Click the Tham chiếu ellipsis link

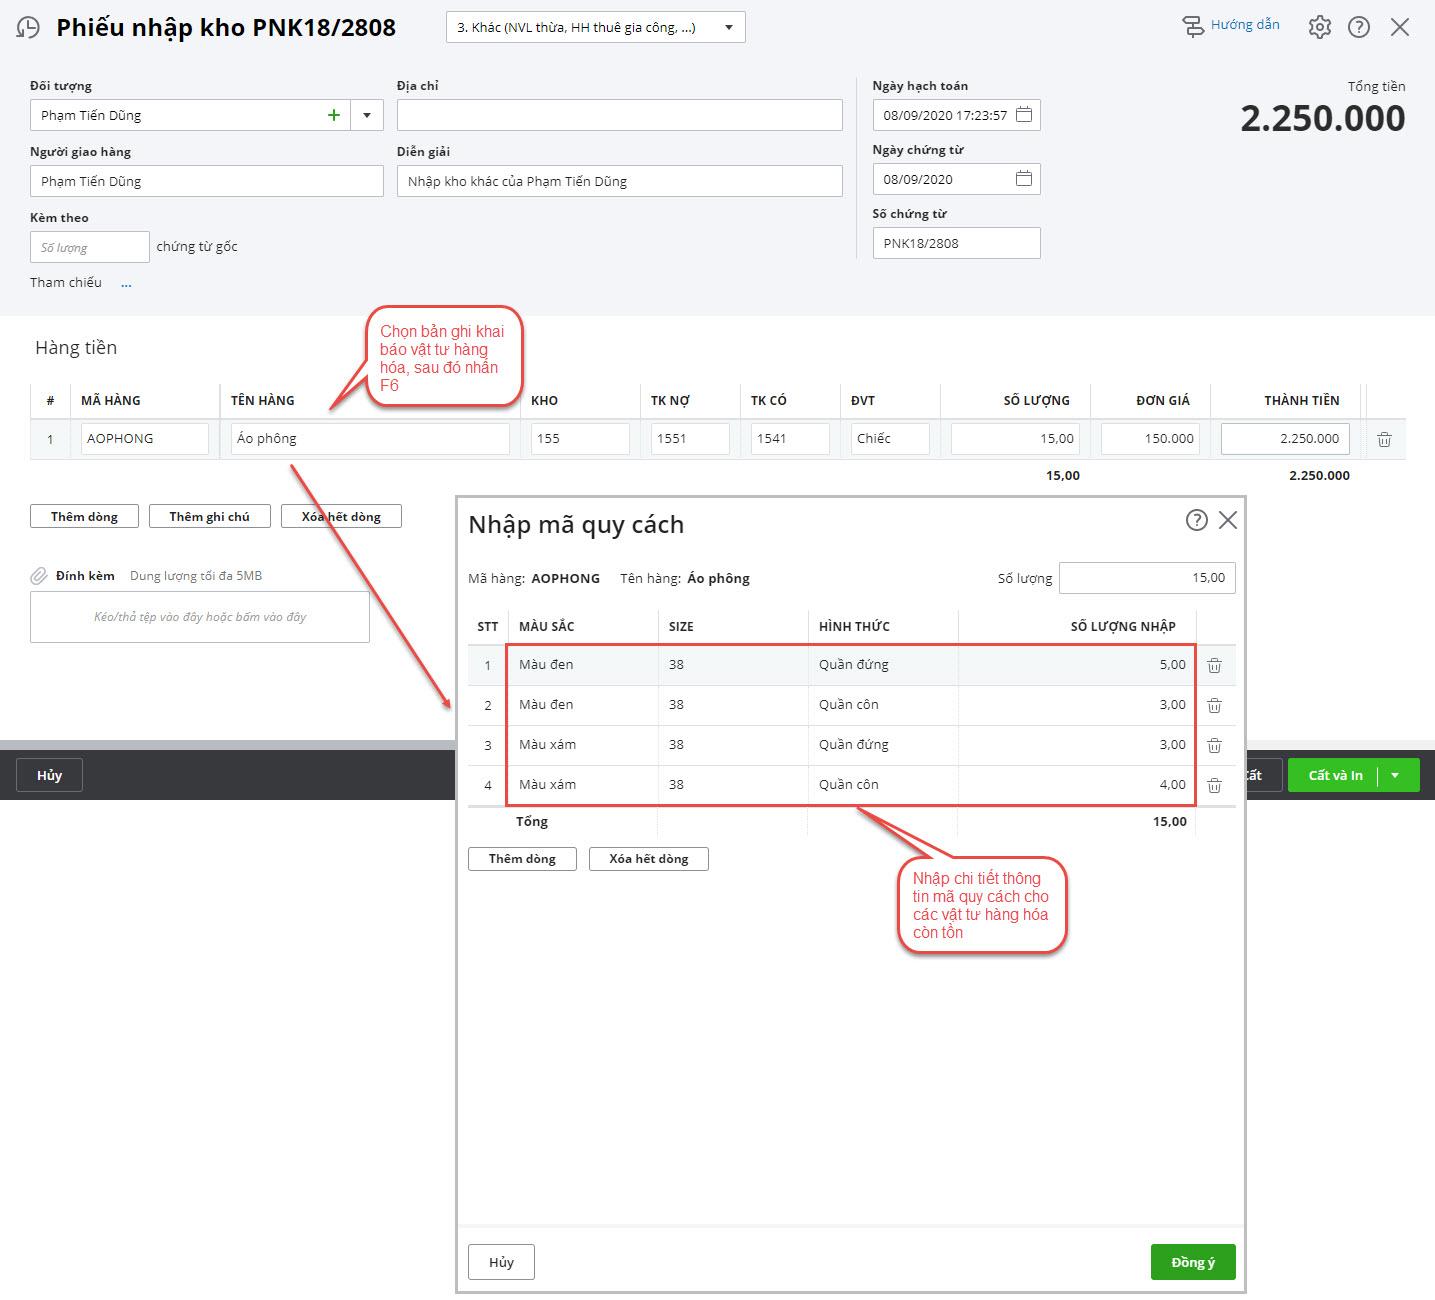pos(126,284)
